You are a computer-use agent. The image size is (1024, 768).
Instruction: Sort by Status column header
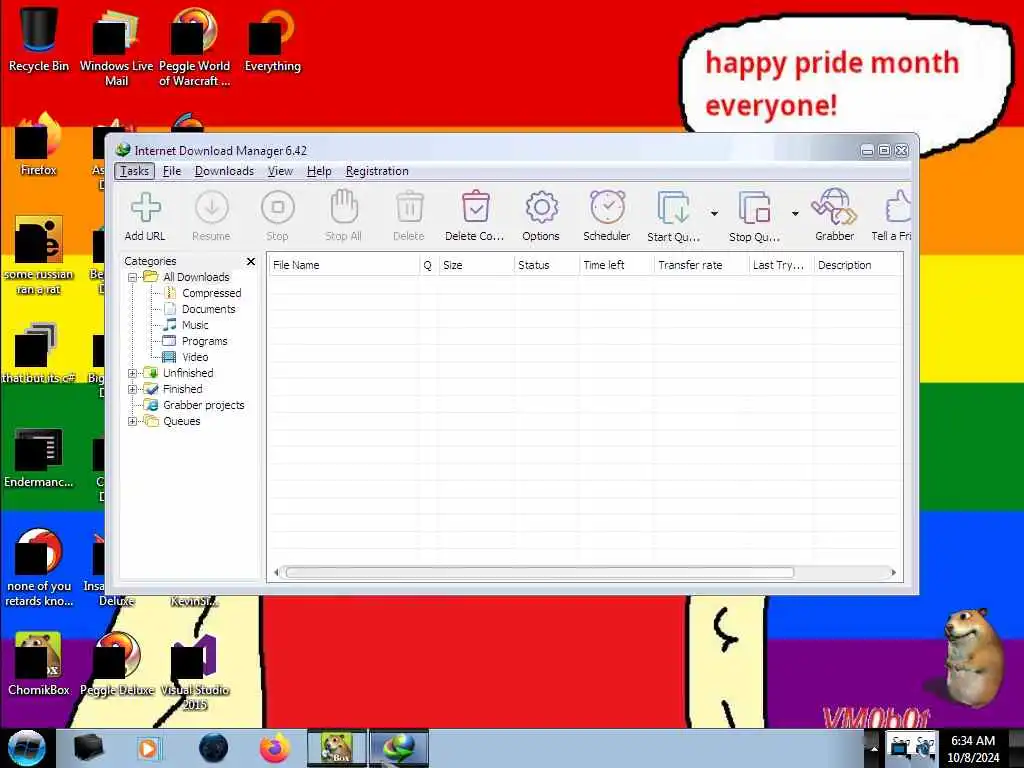546,265
